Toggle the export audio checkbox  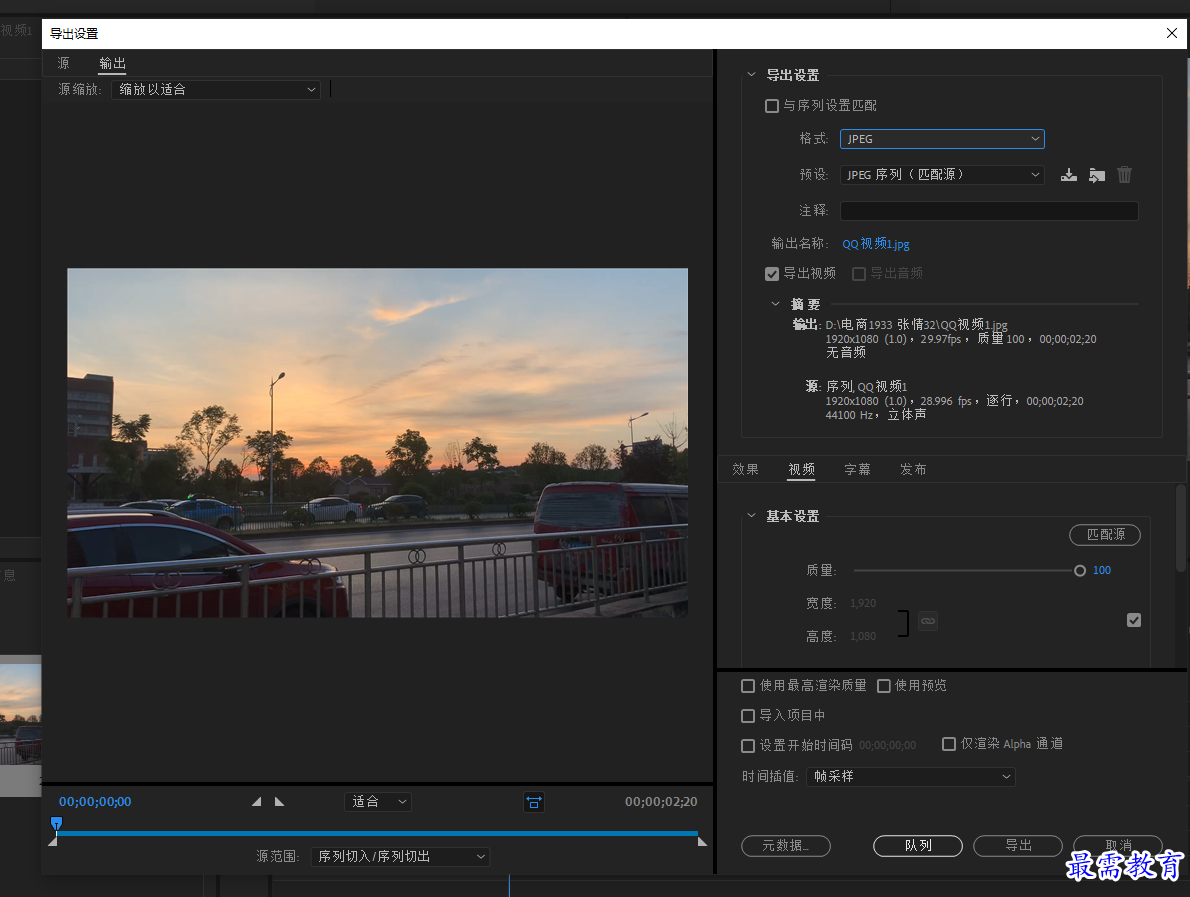[x=859, y=273]
